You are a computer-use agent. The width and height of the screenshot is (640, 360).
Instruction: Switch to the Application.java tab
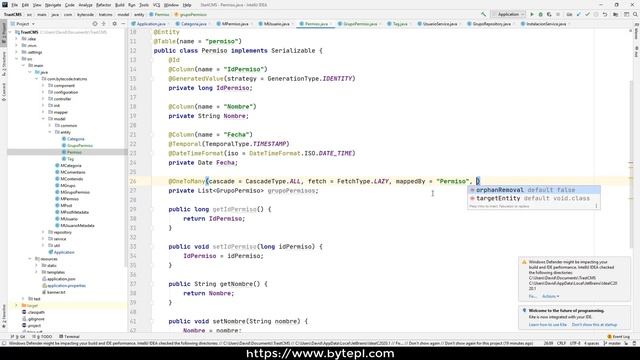pyautogui.click(x=148, y=24)
